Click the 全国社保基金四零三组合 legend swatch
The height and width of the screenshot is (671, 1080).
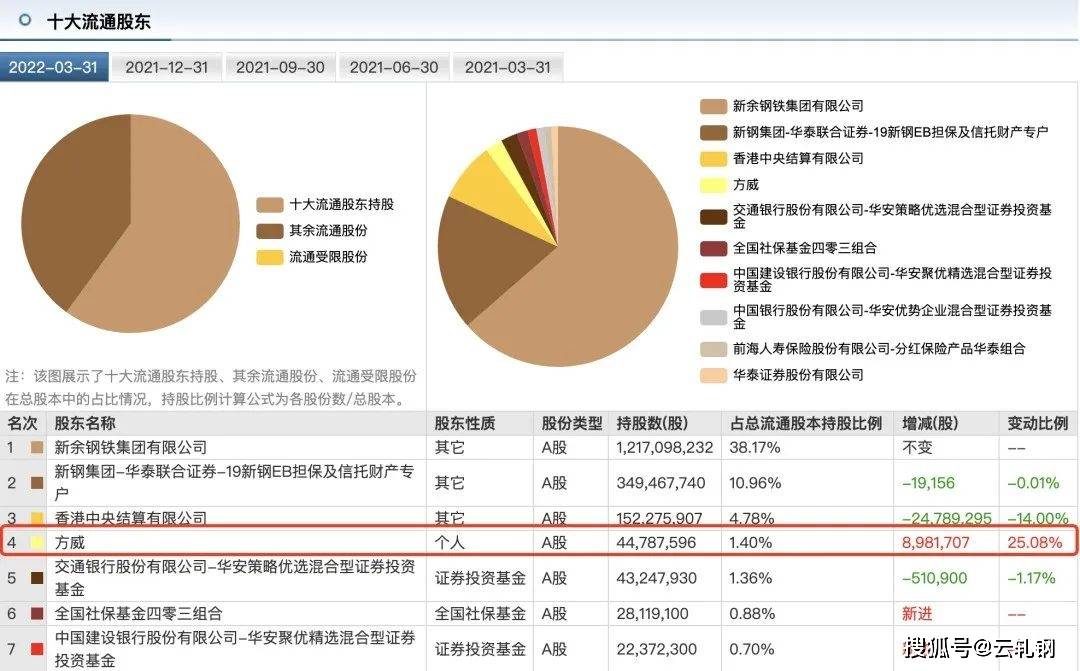coord(714,248)
